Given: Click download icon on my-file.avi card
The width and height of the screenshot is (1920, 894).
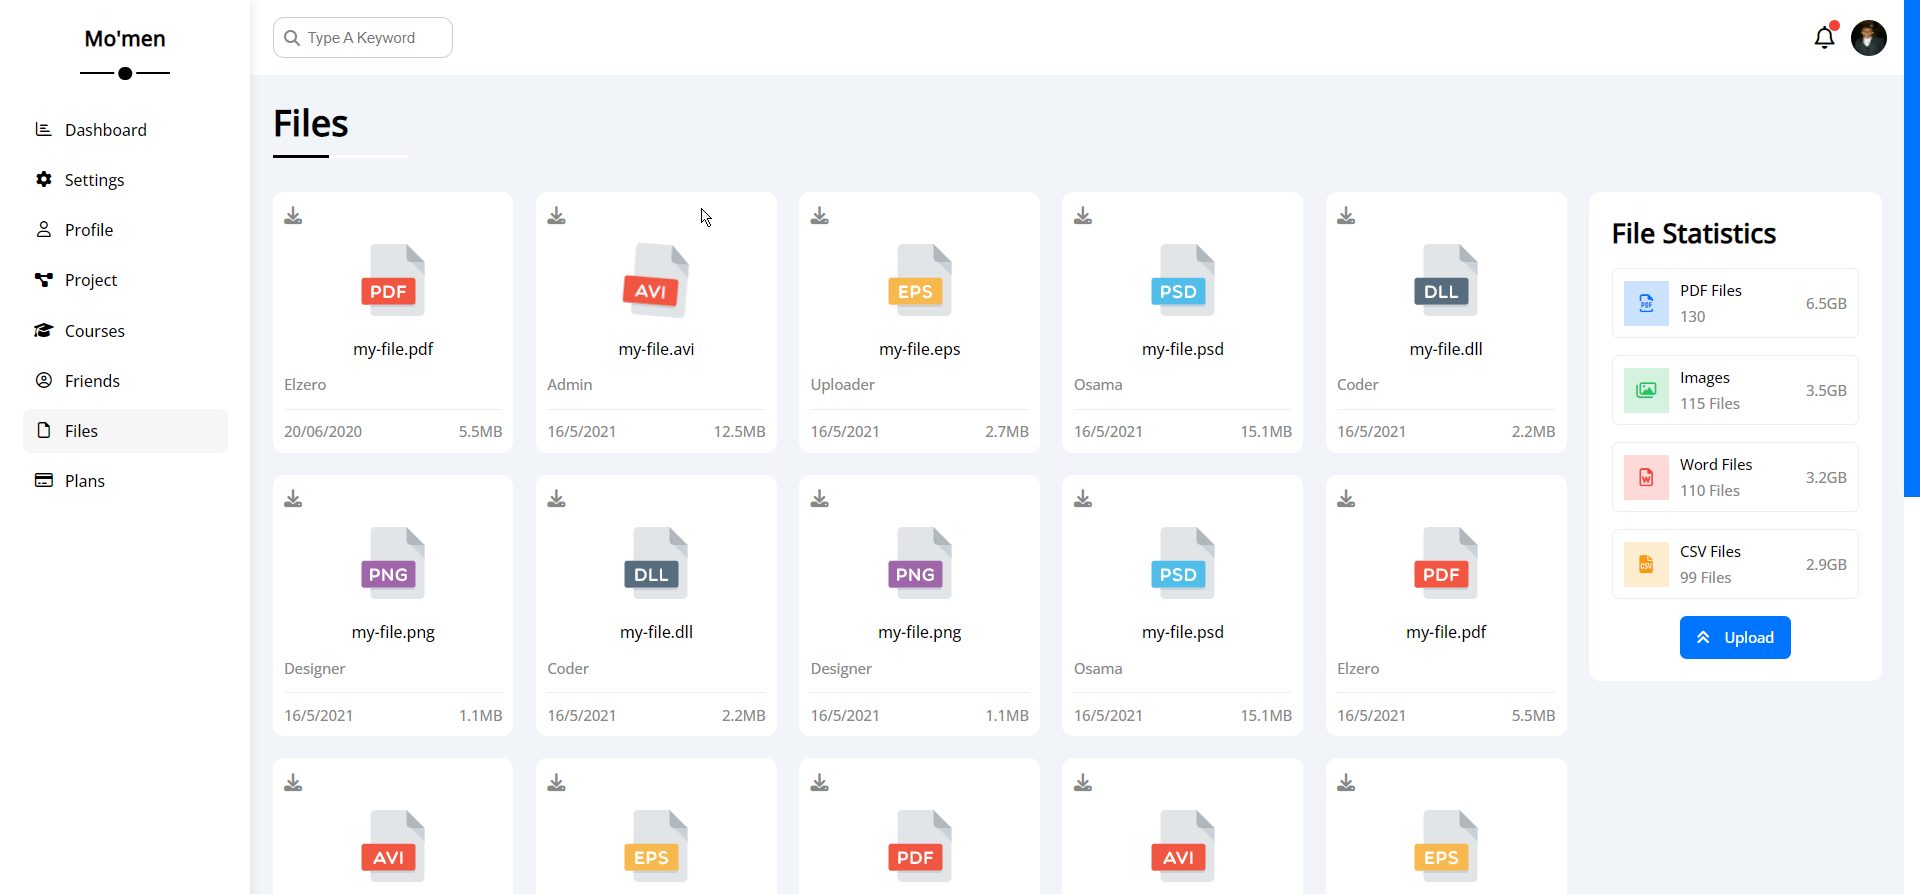Looking at the screenshot, I should point(557,216).
